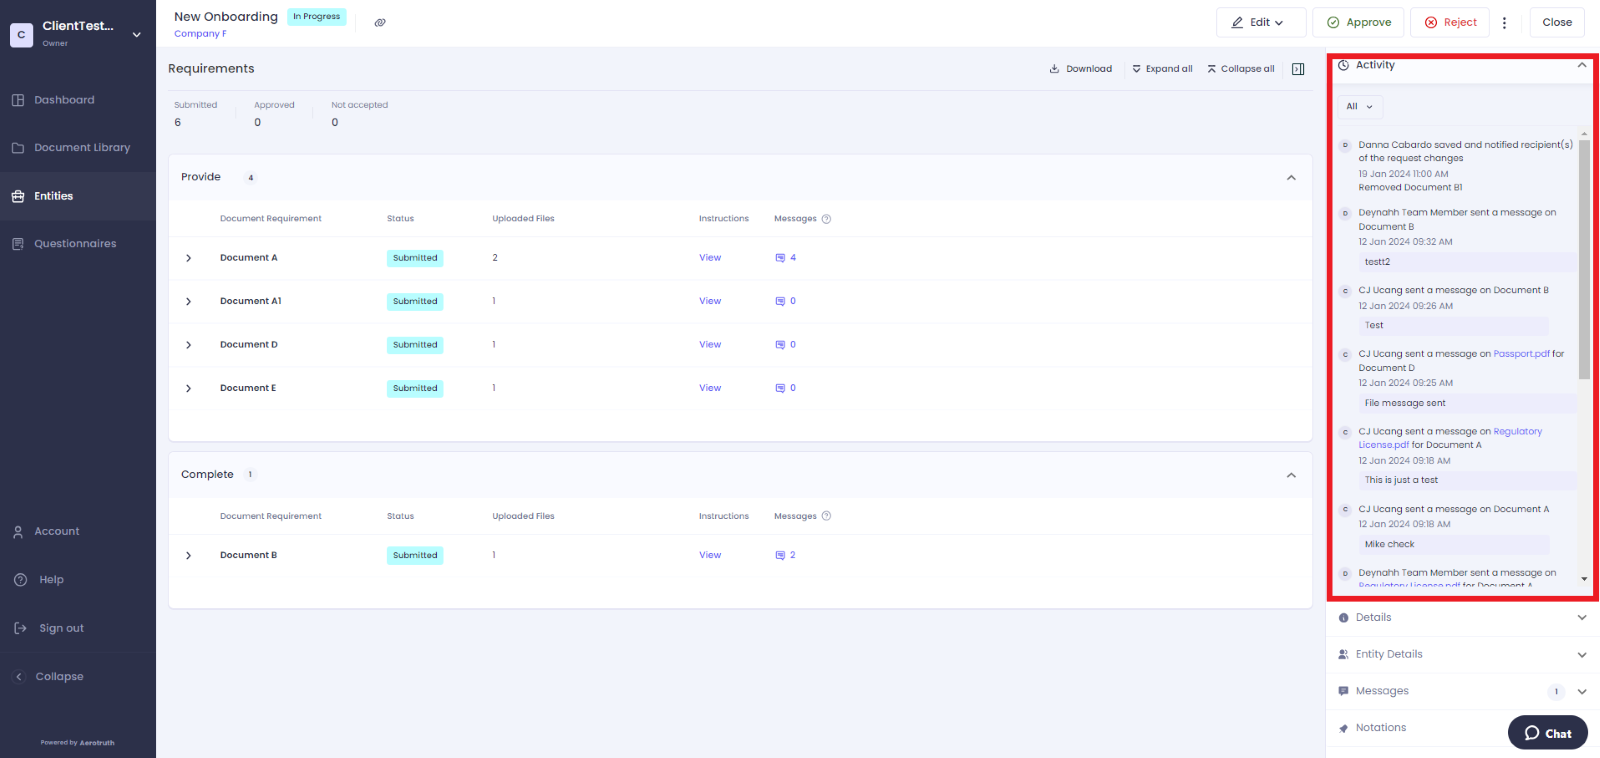Click the Messages column info icon in Provide
Screen dimensions: 1600x758
click(826, 219)
